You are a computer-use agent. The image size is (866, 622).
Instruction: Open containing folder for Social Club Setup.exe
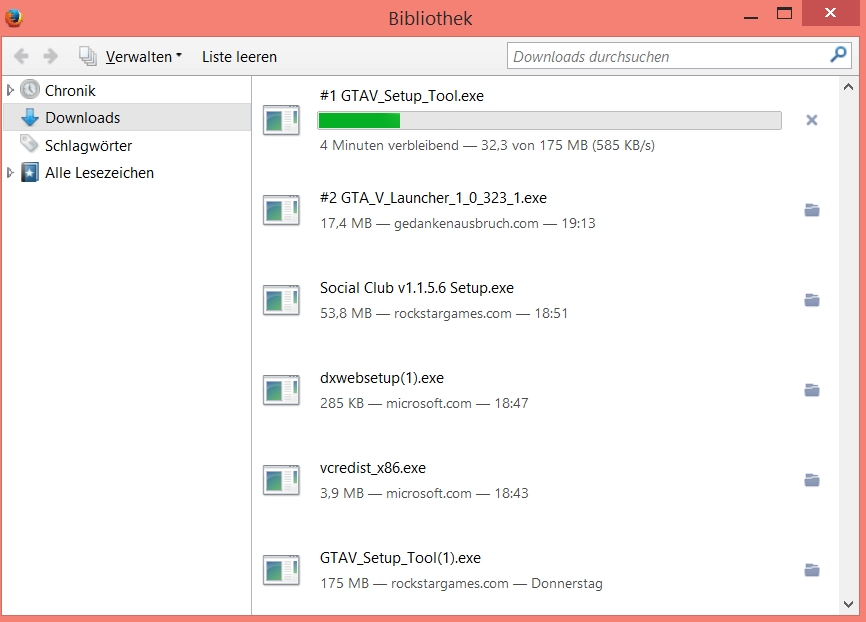pyautogui.click(x=811, y=300)
